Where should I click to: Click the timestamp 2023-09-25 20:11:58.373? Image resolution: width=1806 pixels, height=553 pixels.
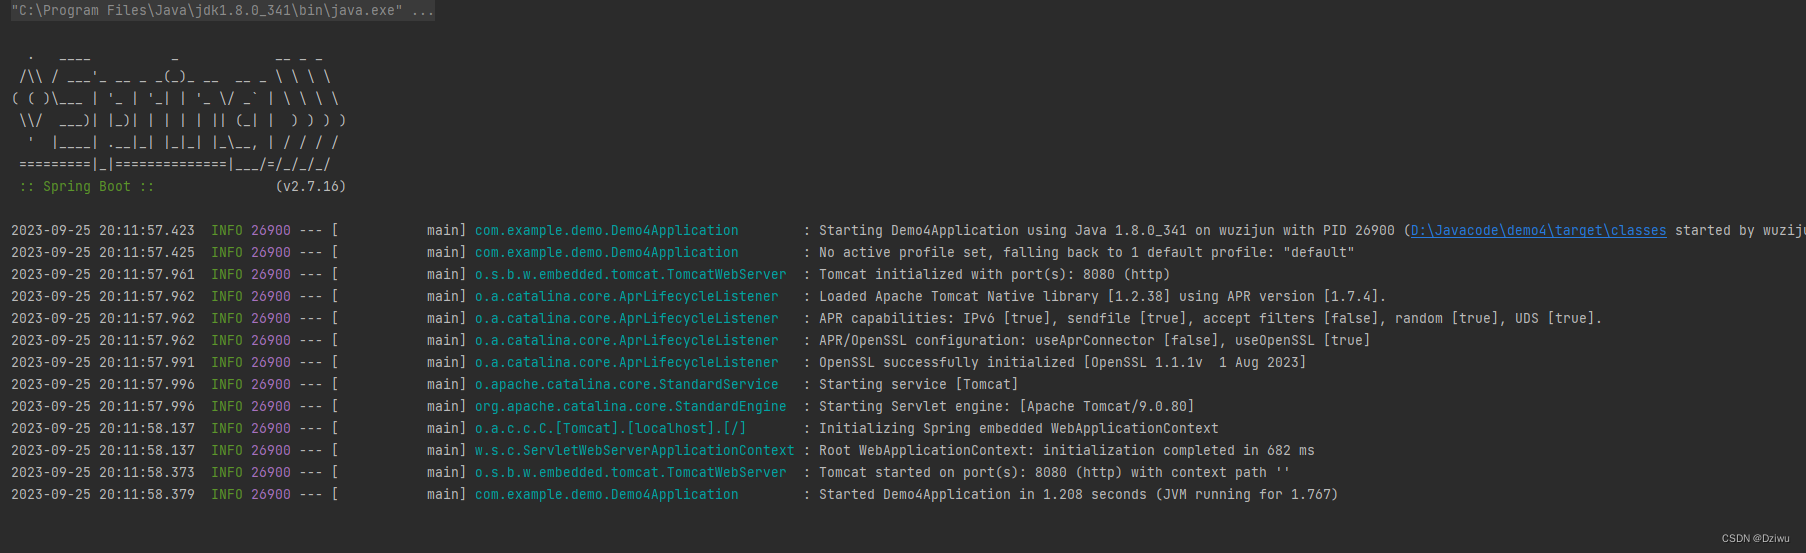103,473
